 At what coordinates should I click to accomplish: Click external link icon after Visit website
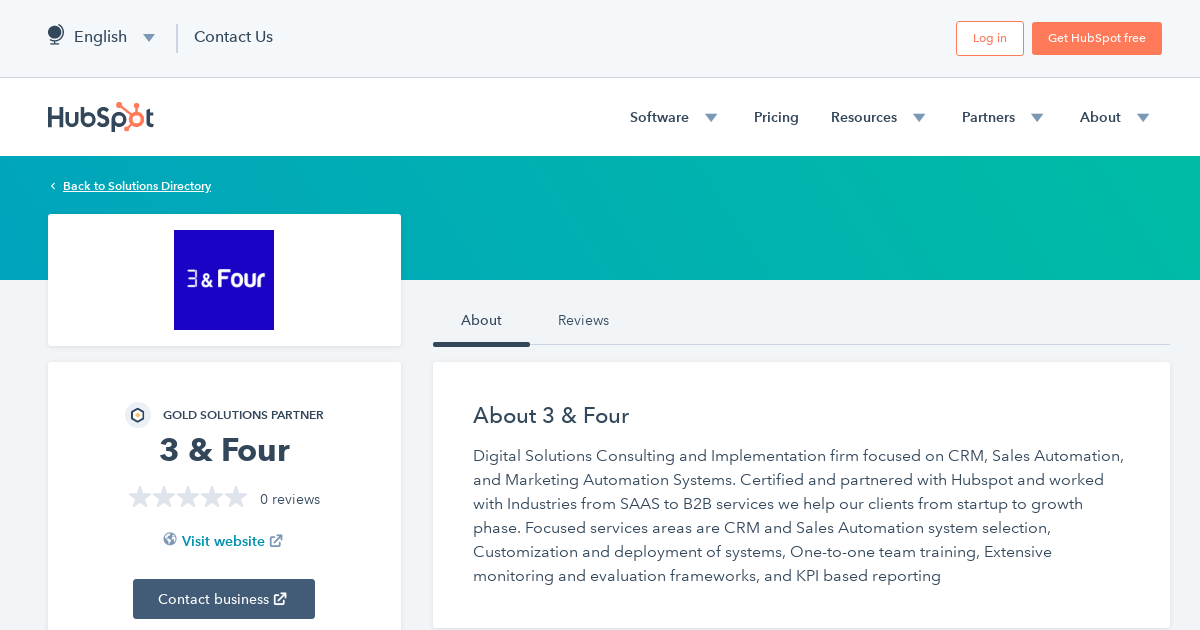coord(276,541)
